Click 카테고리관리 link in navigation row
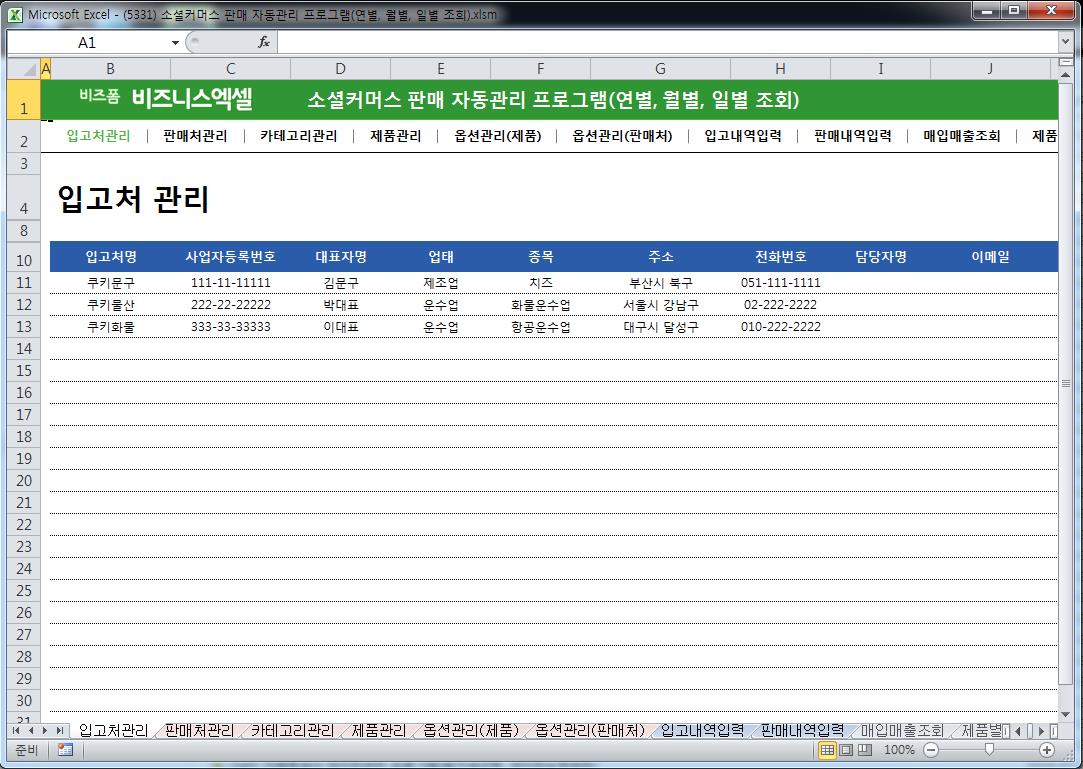The height and width of the screenshot is (769, 1083). coord(299,135)
